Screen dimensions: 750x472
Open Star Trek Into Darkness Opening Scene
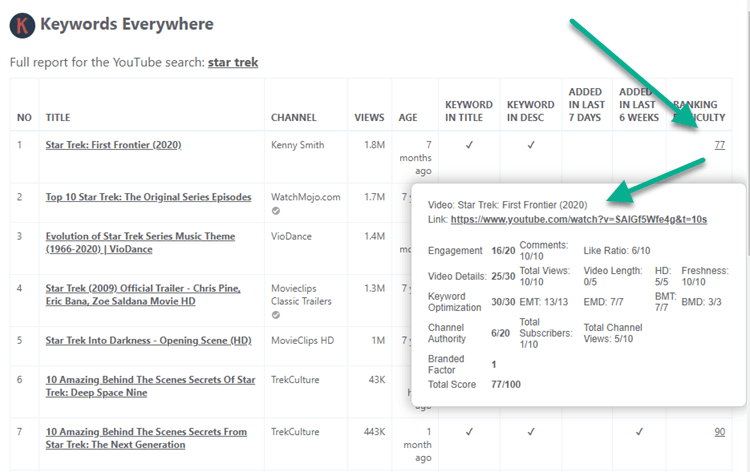point(148,340)
